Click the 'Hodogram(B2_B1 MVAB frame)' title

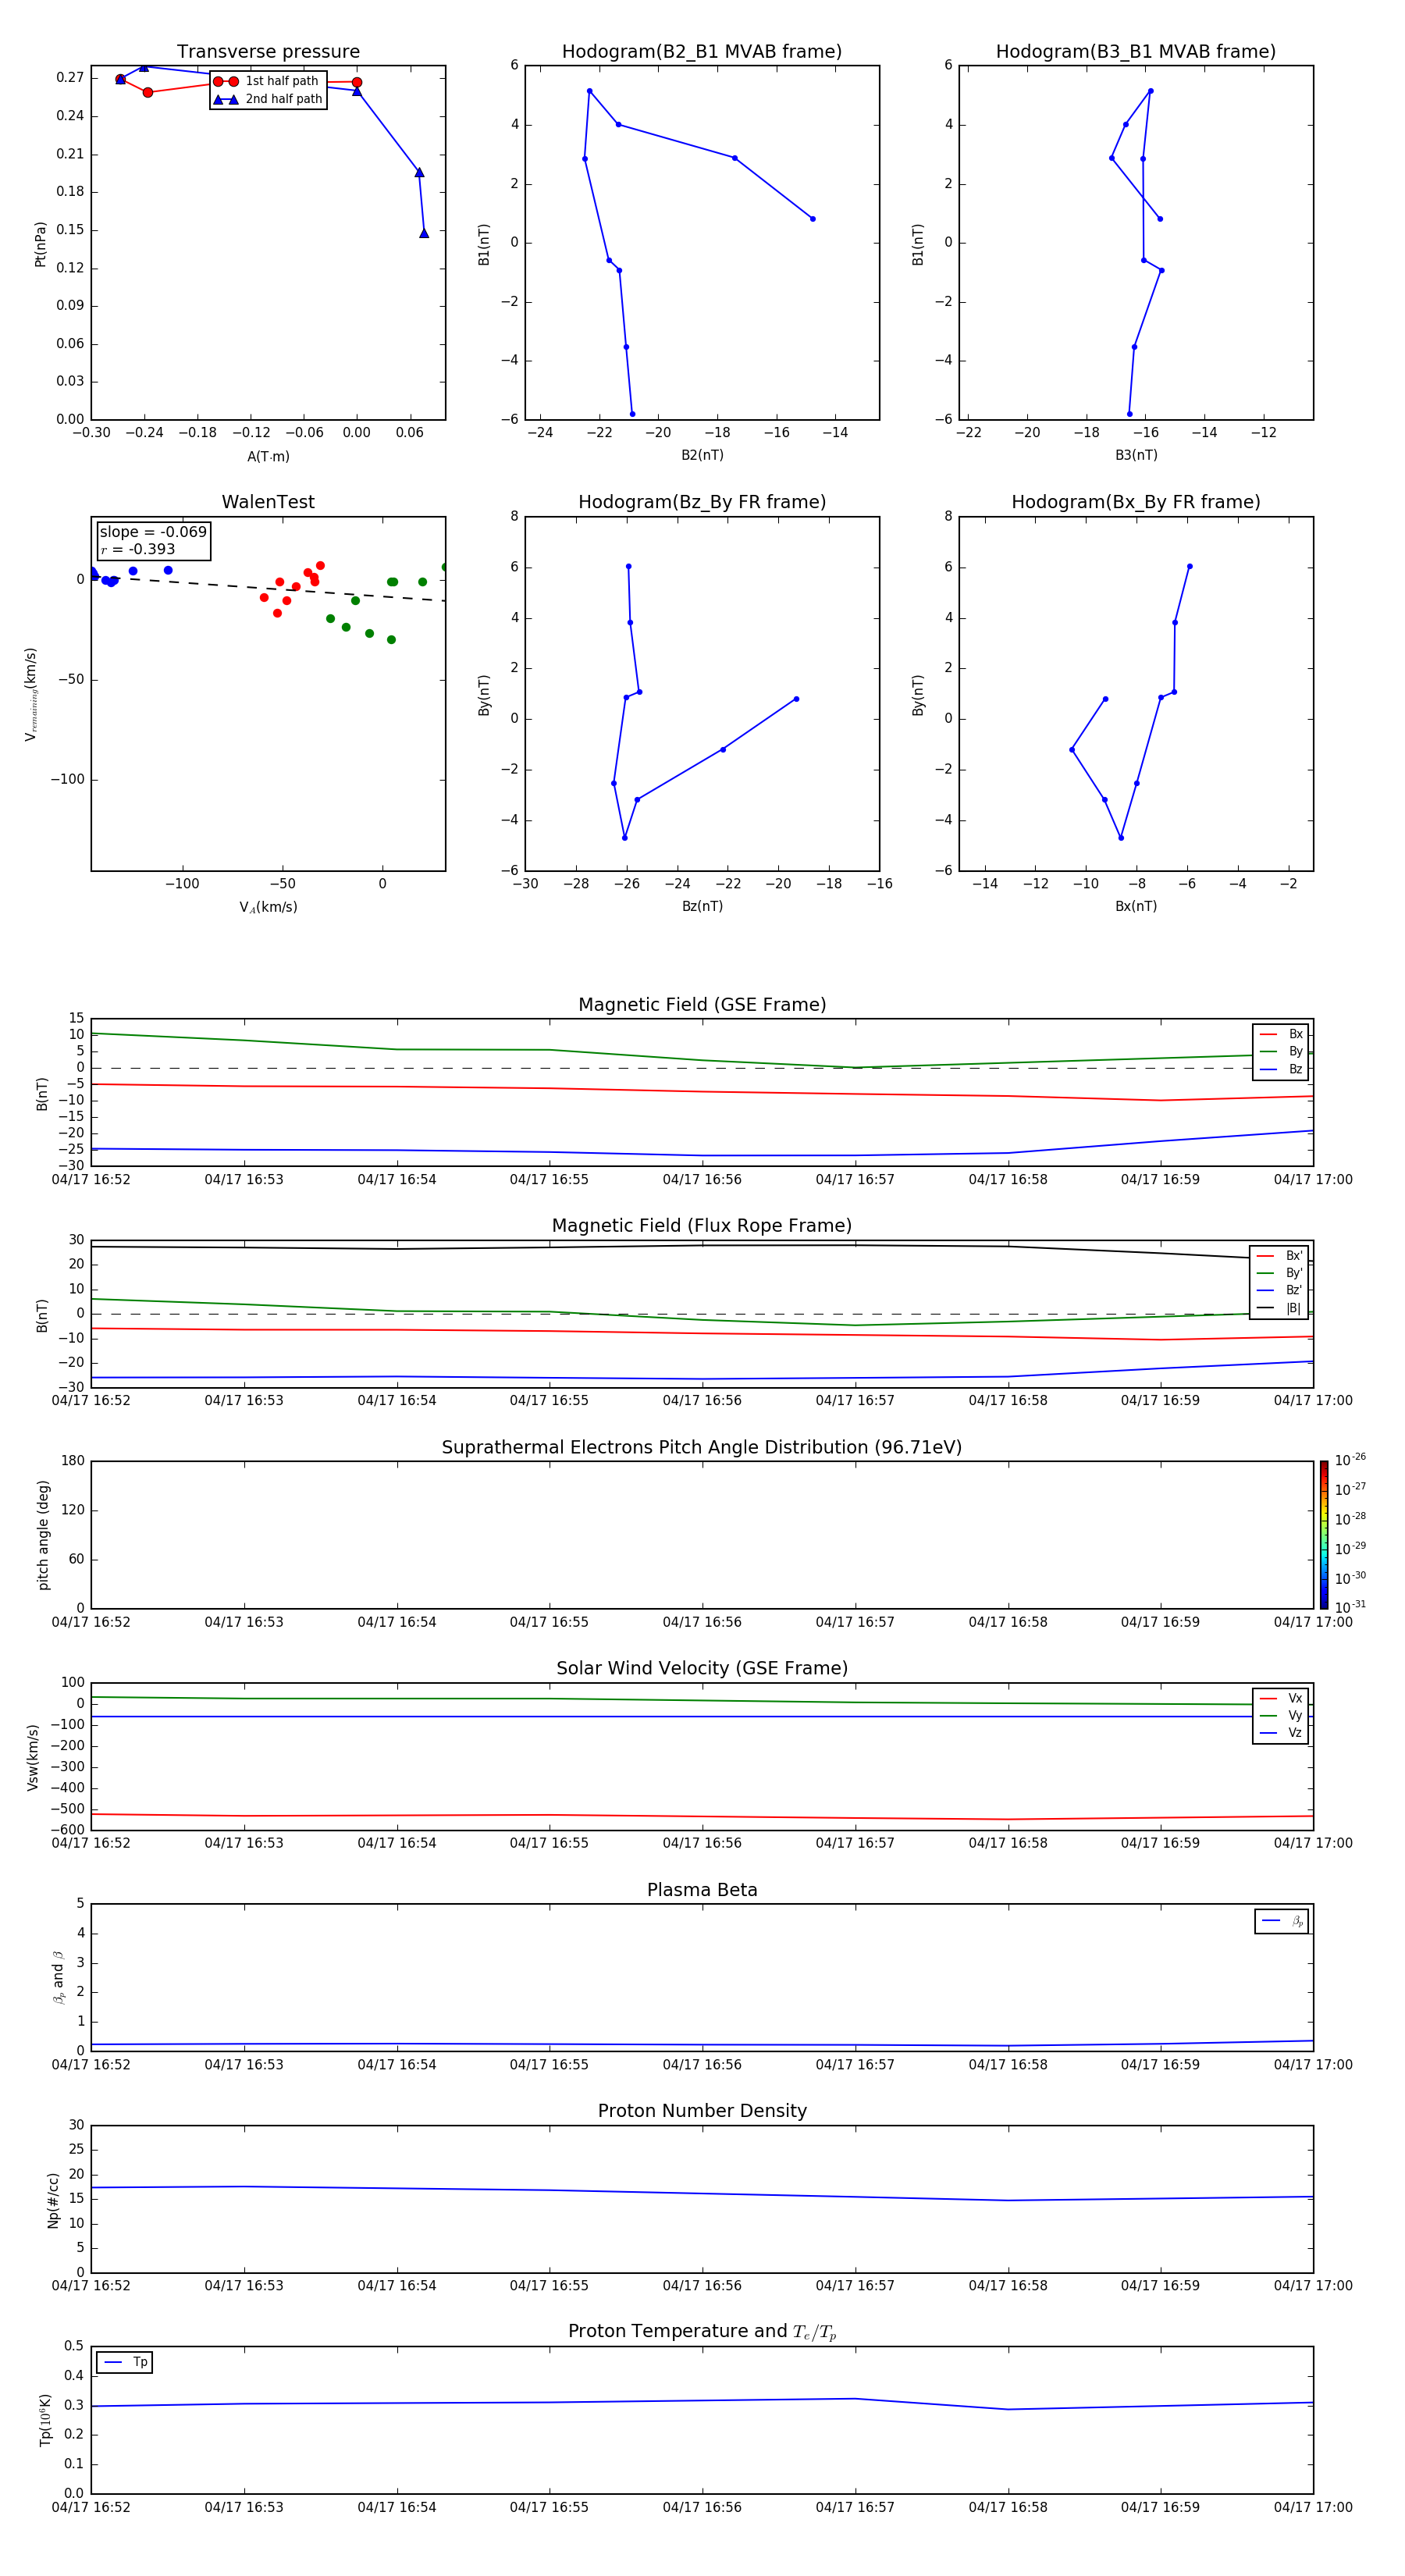tap(702, 52)
